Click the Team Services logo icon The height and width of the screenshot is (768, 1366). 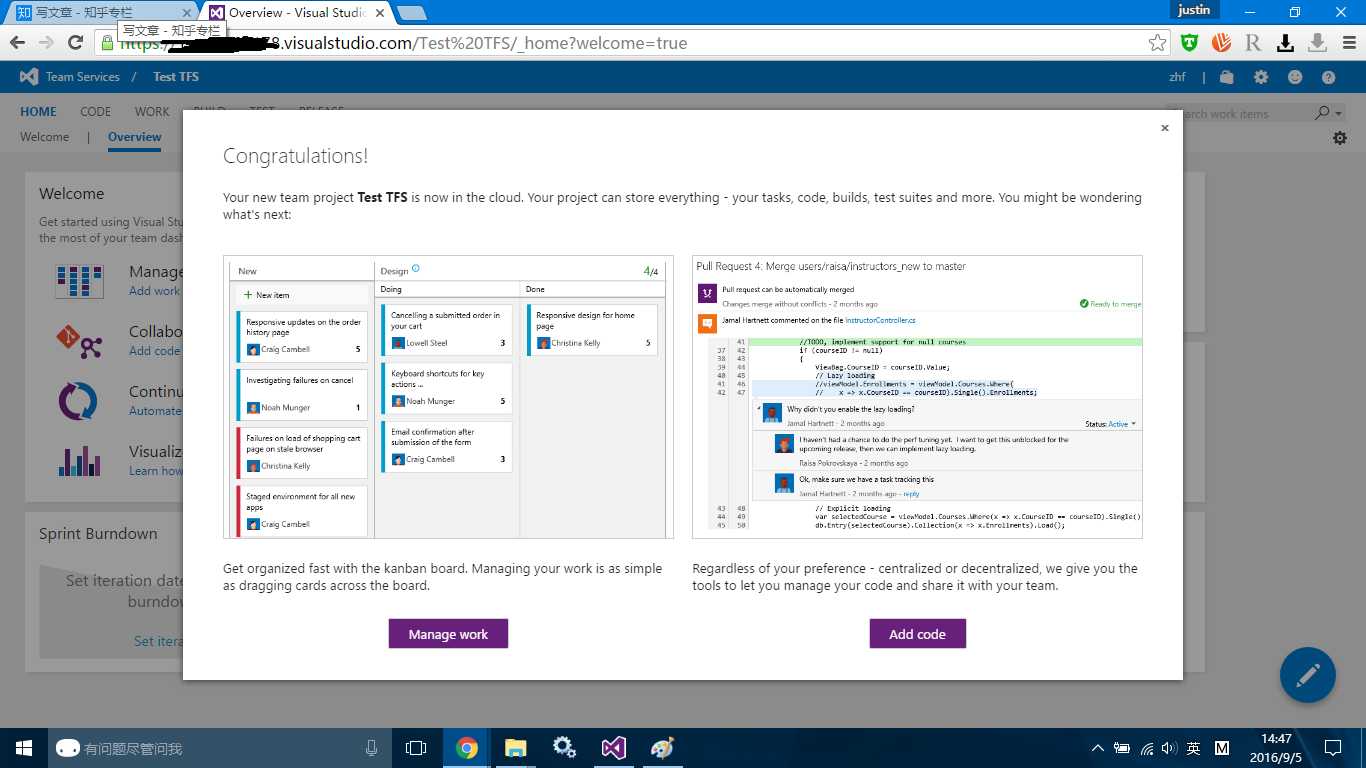(x=29, y=77)
